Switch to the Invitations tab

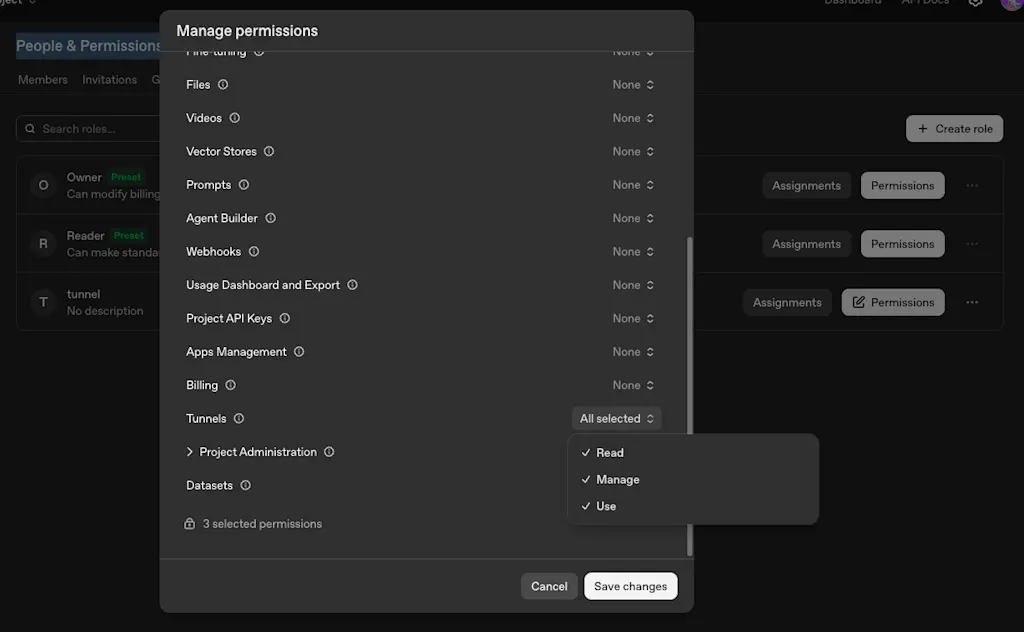click(x=110, y=80)
